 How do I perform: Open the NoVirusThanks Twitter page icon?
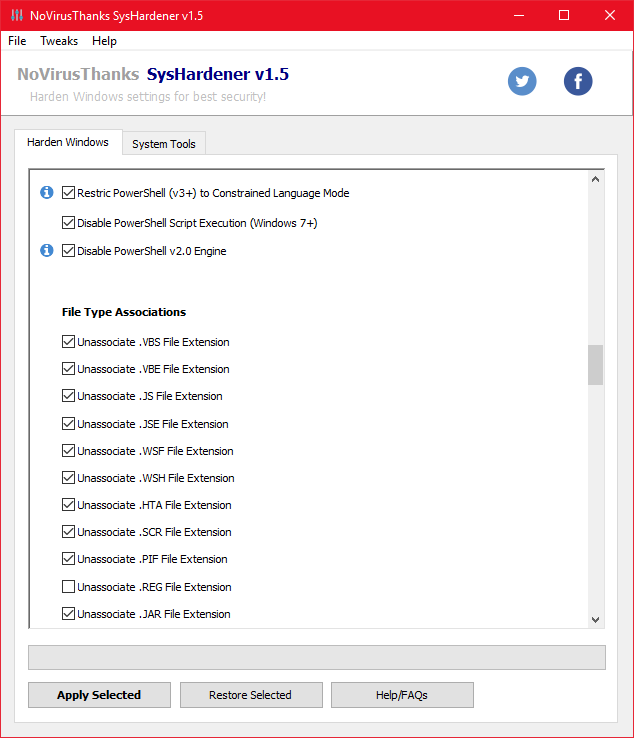(x=522, y=81)
